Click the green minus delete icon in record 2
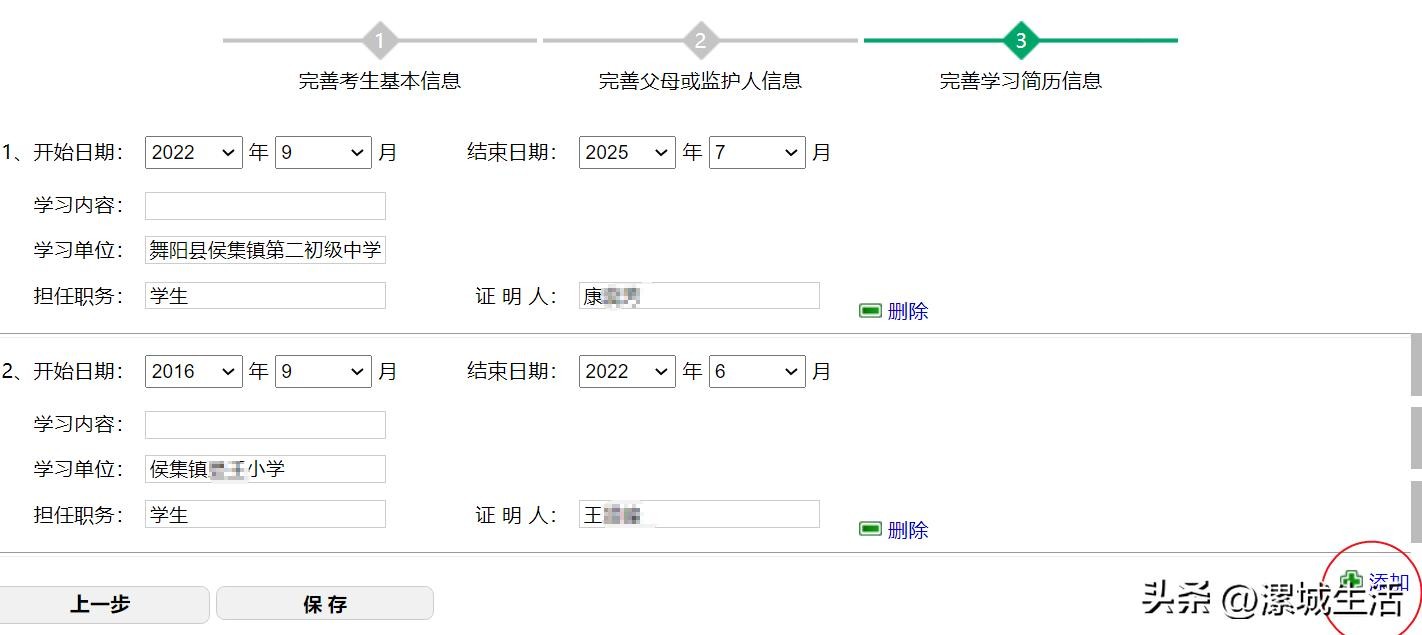Viewport: 1422px width, 635px height. coord(870,529)
